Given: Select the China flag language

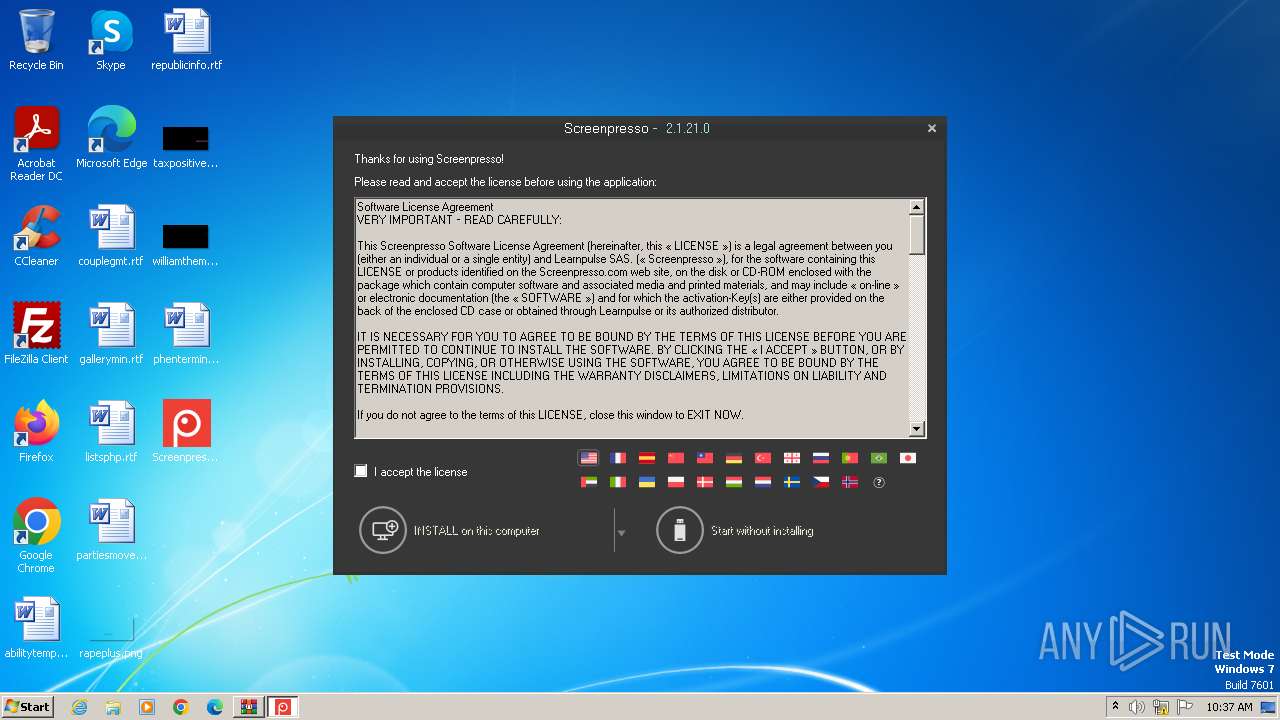Looking at the screenshot, I should pyautogui.click(x=676, y=458).
